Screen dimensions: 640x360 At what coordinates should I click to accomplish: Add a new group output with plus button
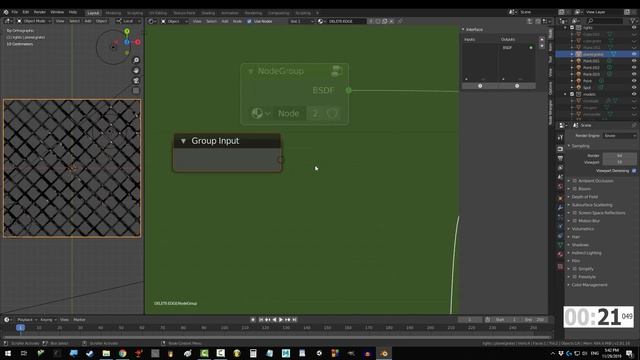[517, 86]
